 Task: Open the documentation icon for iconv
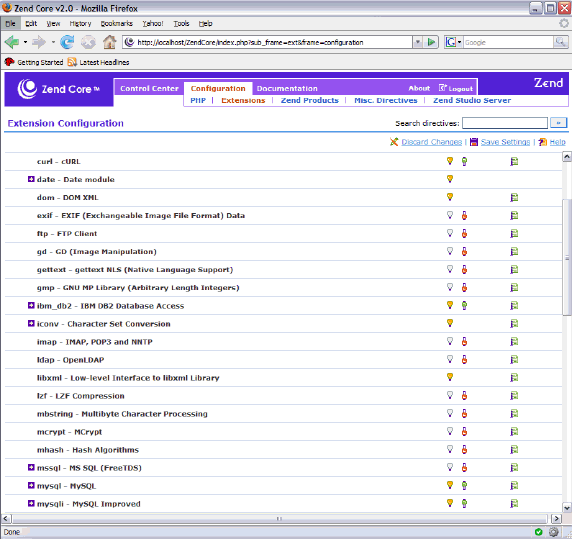514,323
